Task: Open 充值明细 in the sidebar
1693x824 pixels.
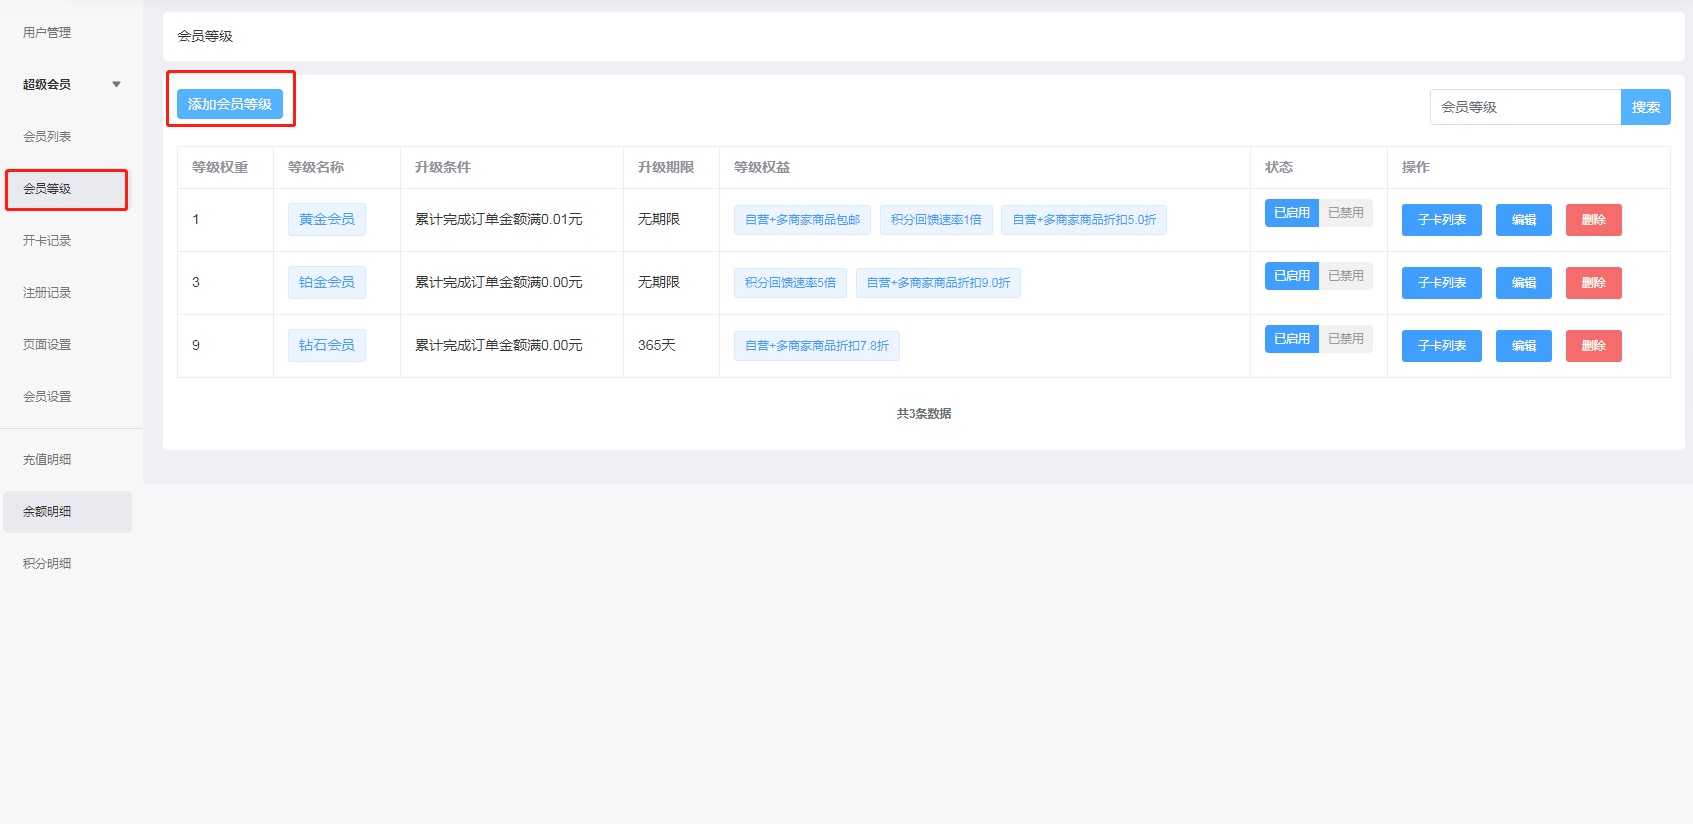Action: click(47, 460)
